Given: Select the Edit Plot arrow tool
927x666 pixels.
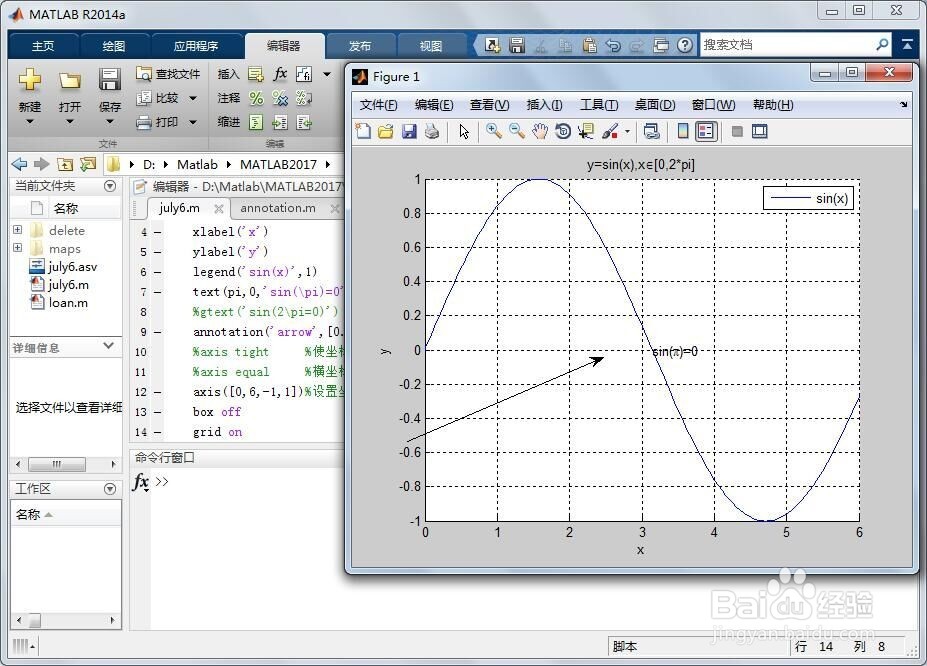Looking at the screenshot, I should [464, 131].
